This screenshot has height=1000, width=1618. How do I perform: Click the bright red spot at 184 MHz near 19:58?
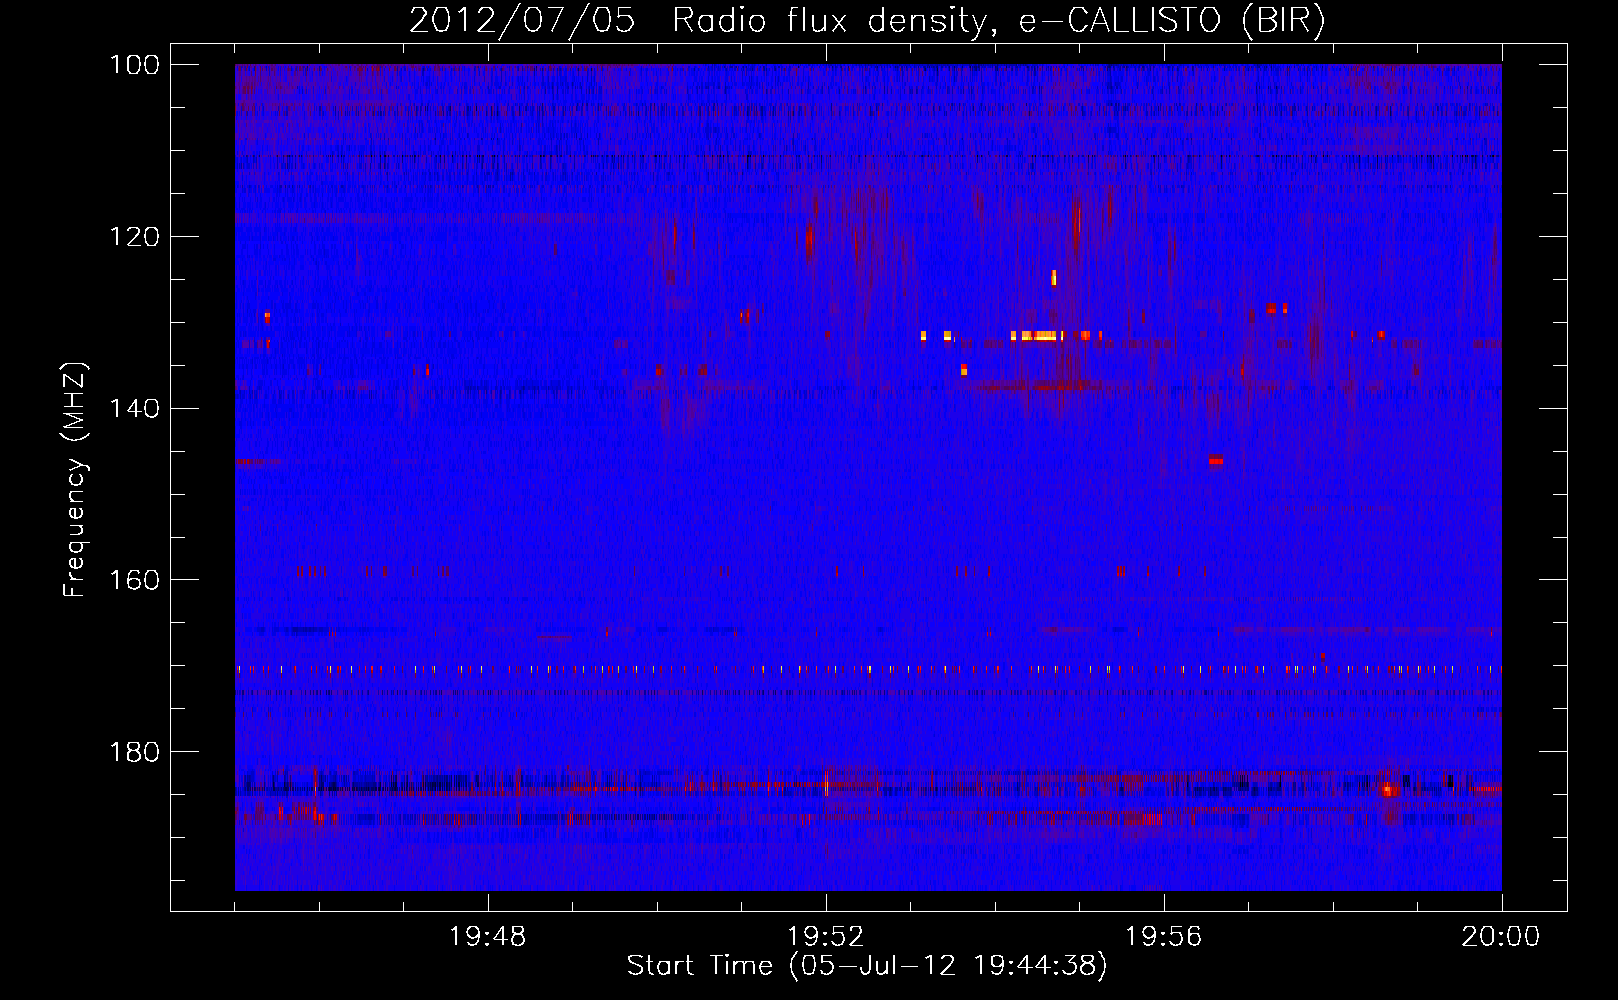1387,790
